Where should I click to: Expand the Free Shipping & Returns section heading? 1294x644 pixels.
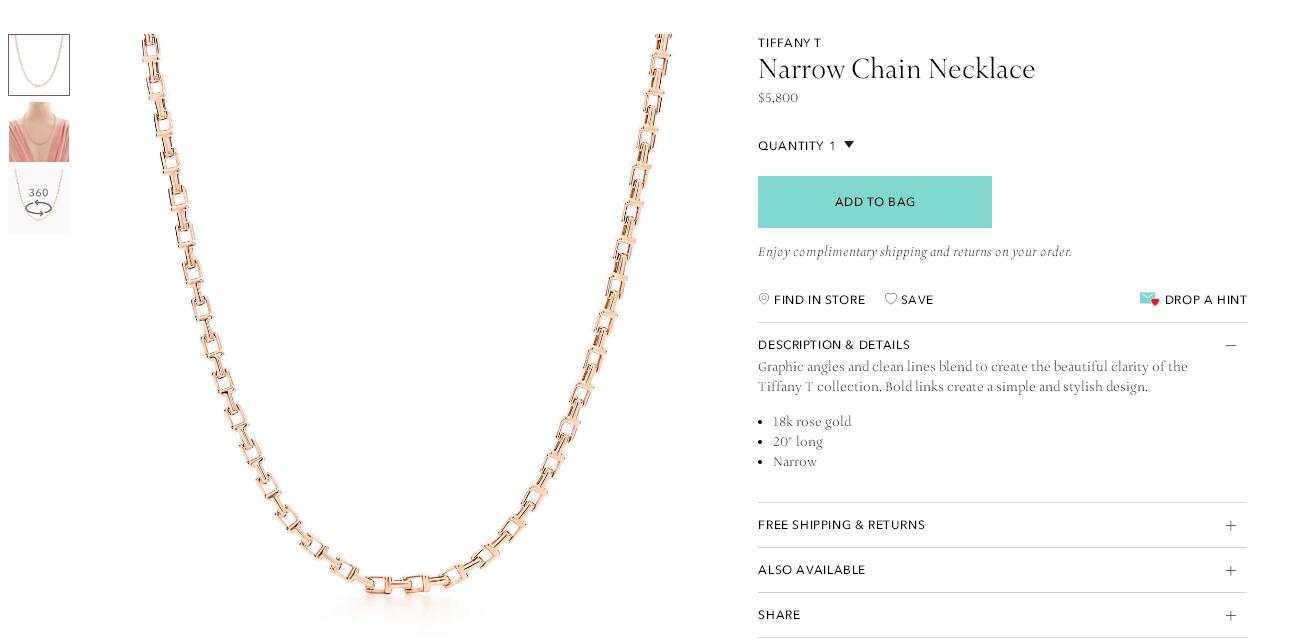pyautogui.click(x=841, y=525)
